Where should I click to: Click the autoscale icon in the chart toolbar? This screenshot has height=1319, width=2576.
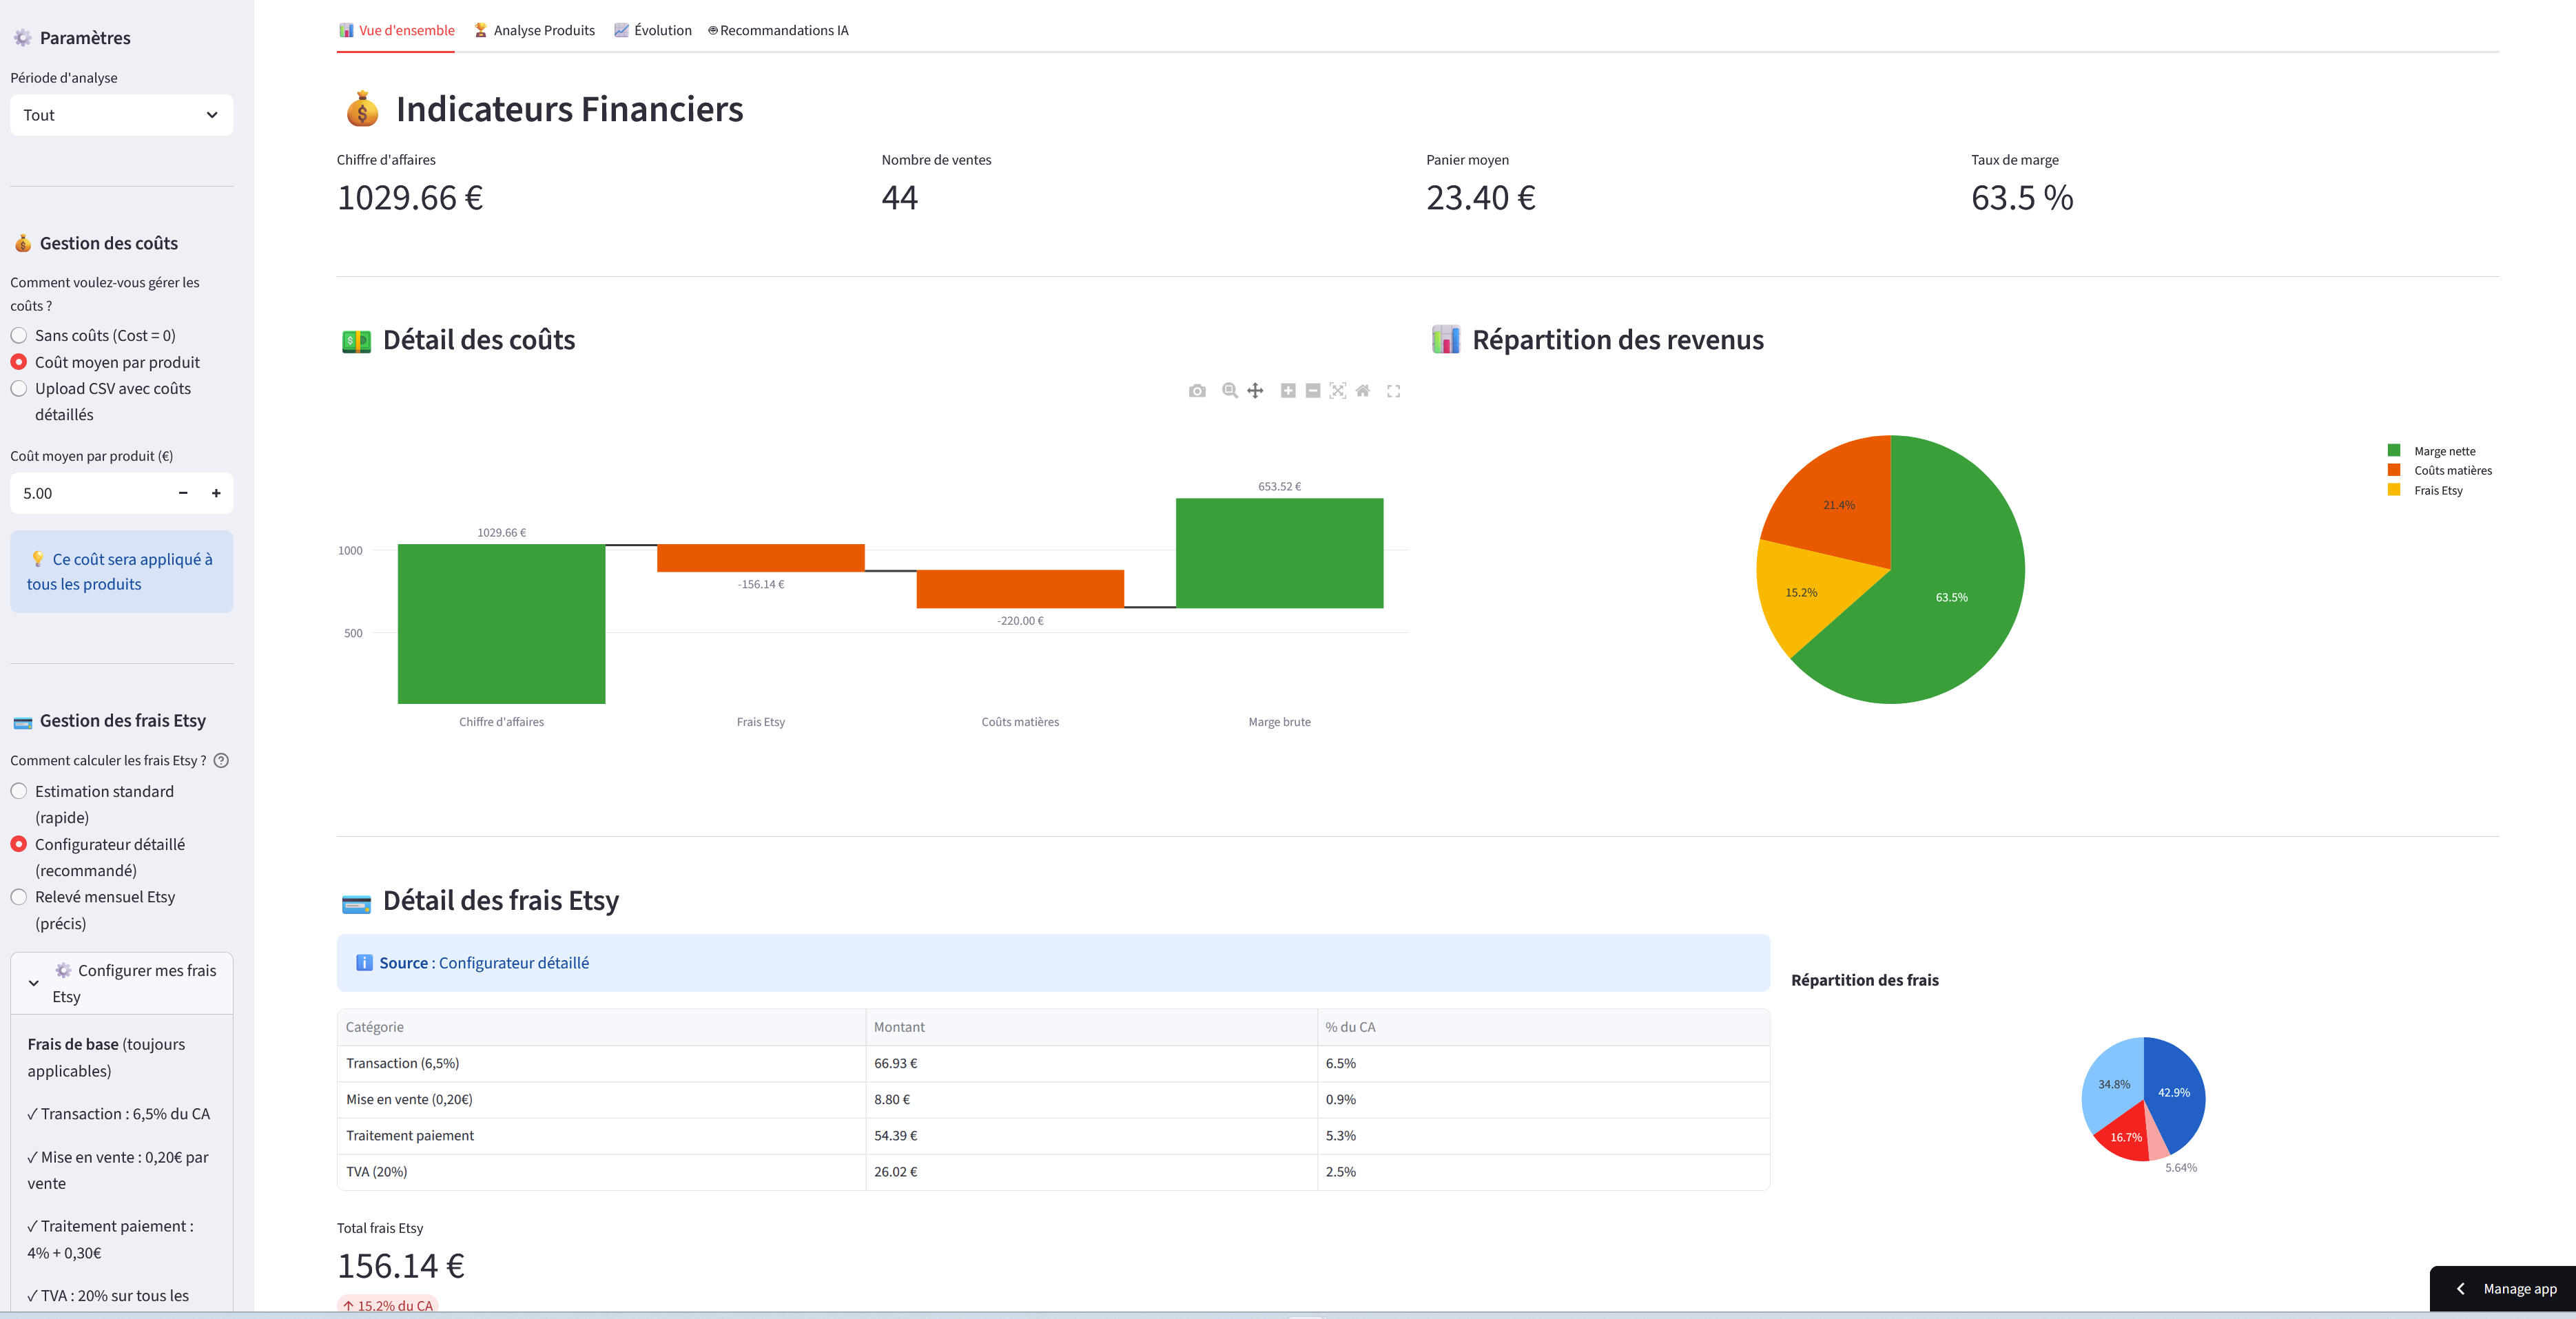(1338, 391)
